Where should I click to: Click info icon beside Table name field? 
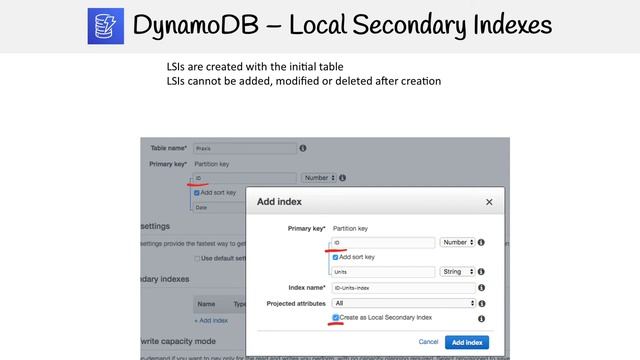point(303,148)
